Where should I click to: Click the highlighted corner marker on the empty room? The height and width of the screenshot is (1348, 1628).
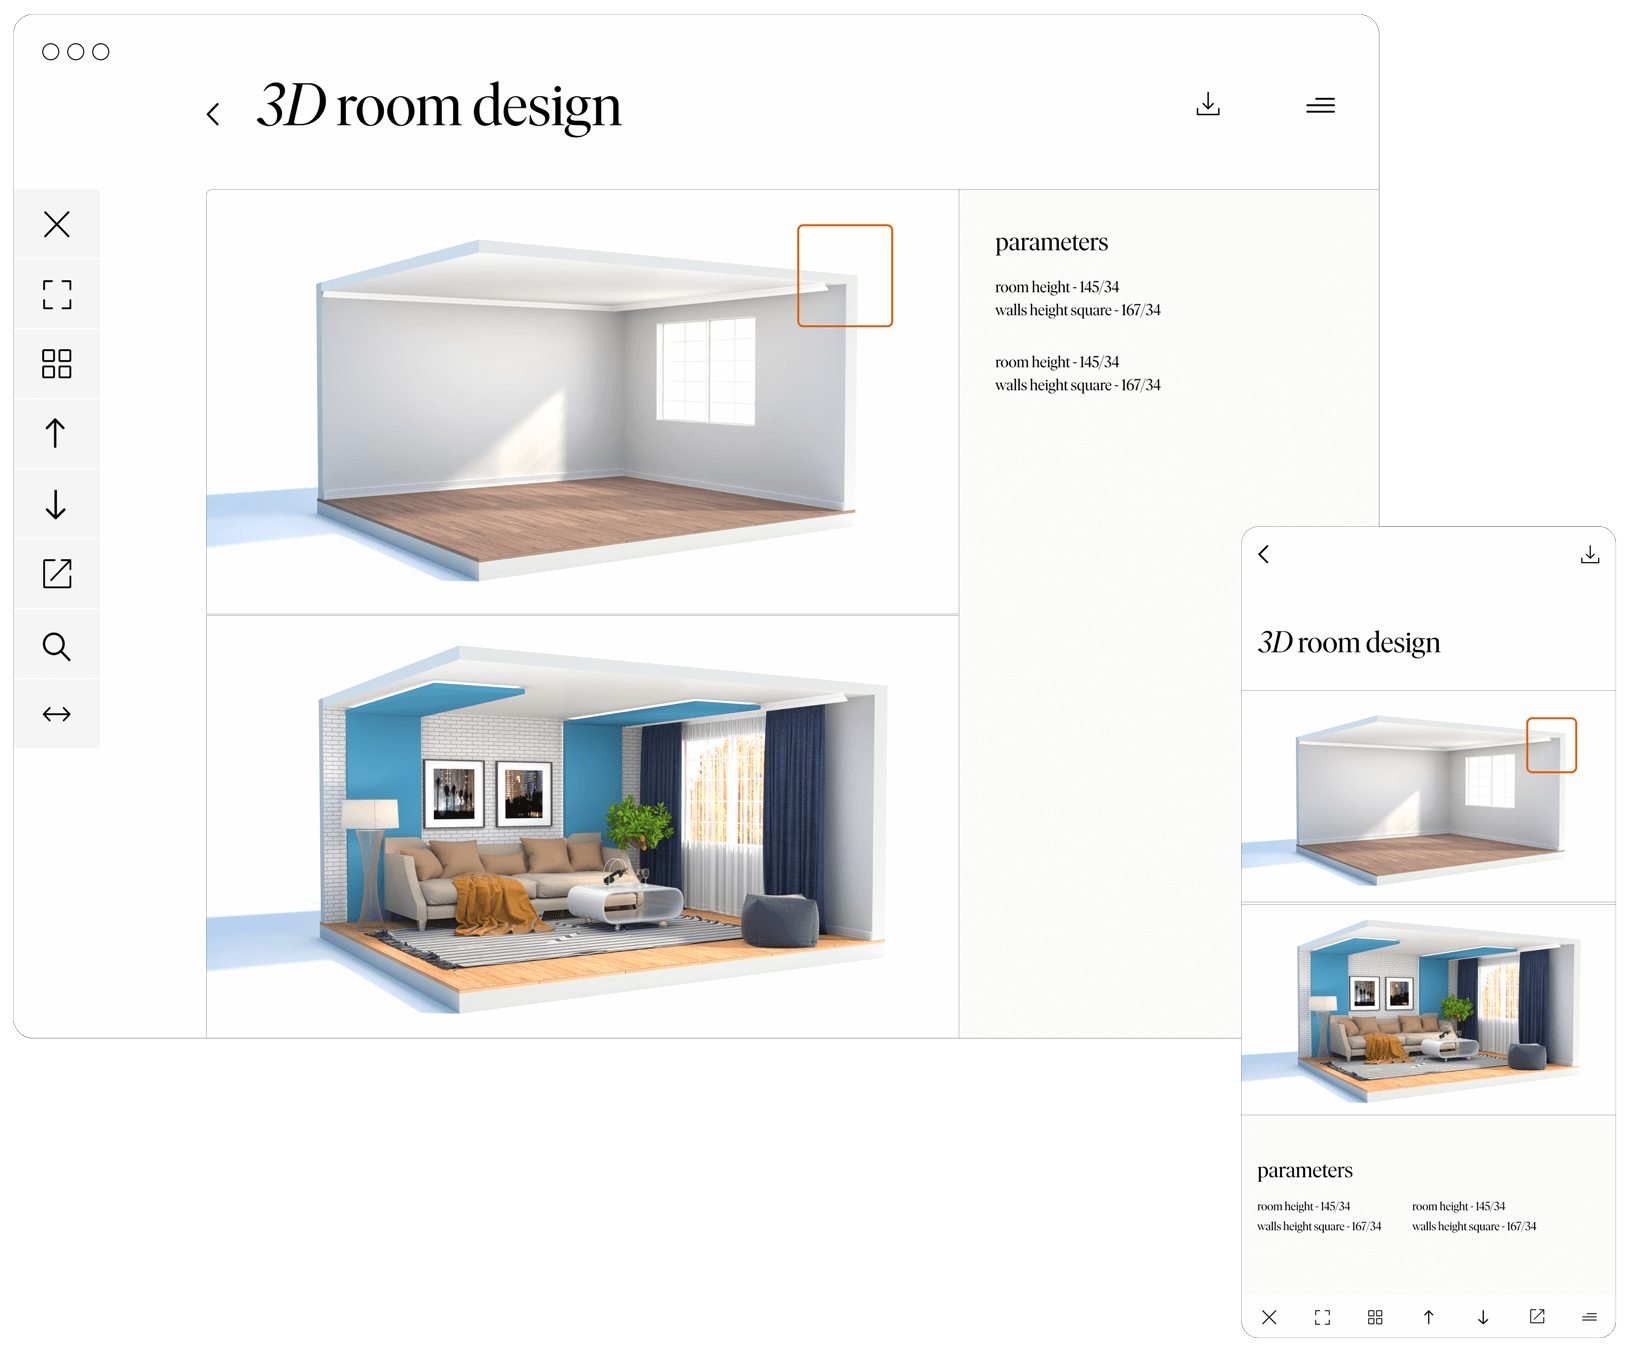845,275
